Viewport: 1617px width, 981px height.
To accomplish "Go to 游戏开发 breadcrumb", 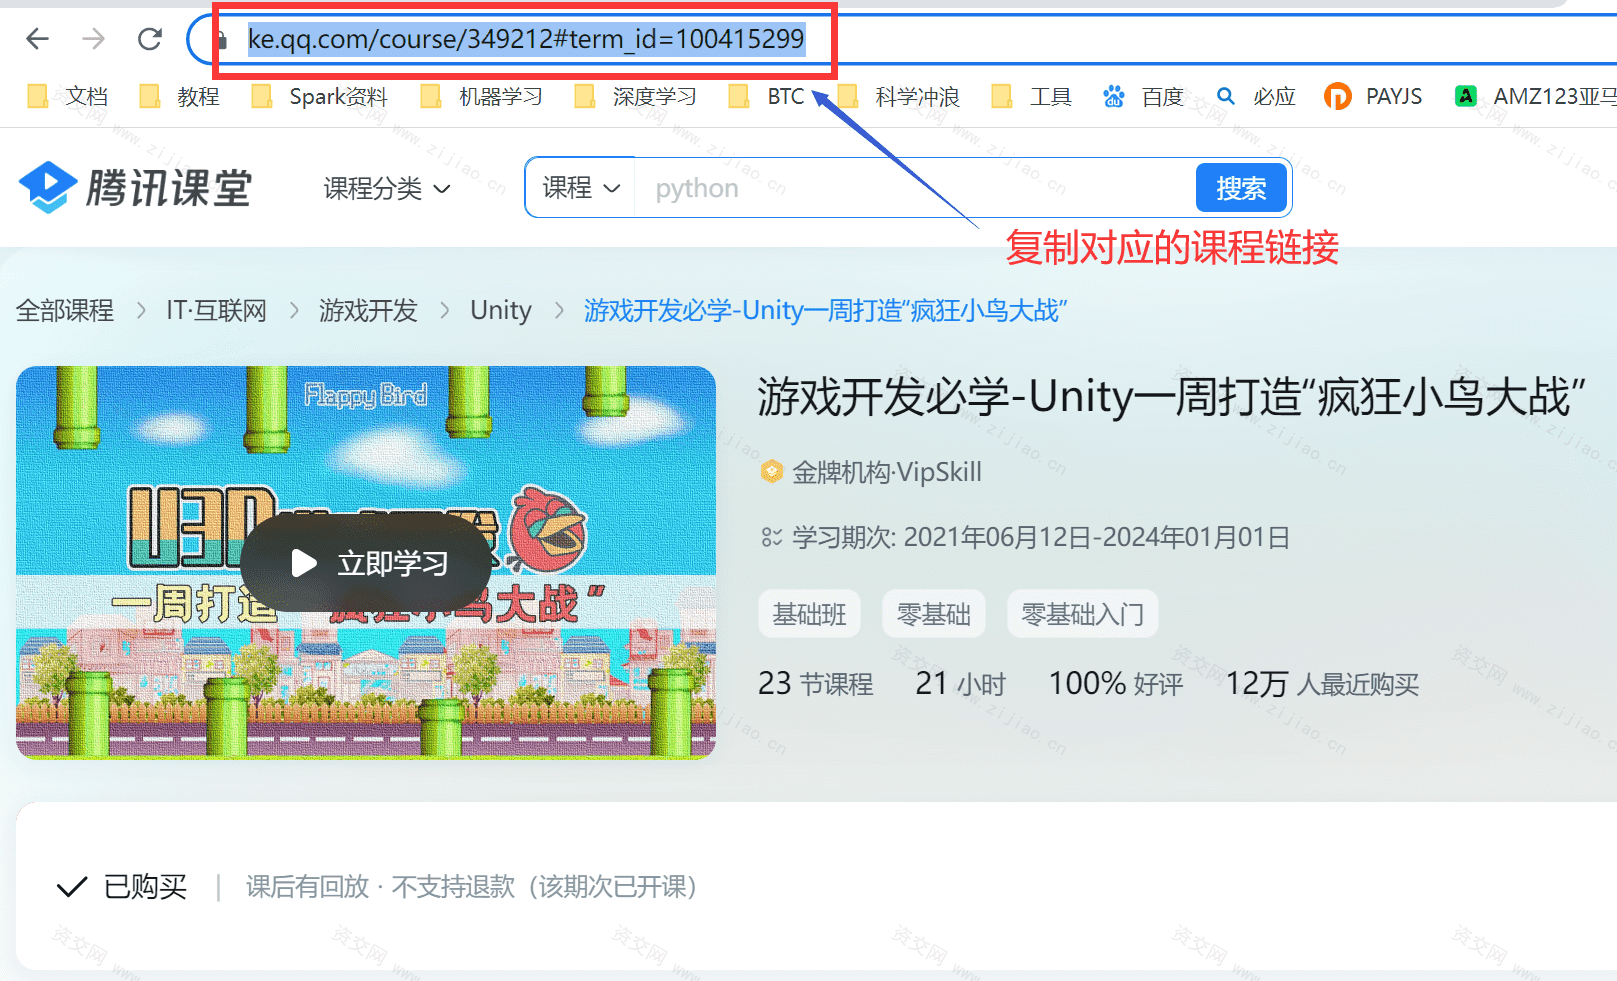I will click(368, 310).
